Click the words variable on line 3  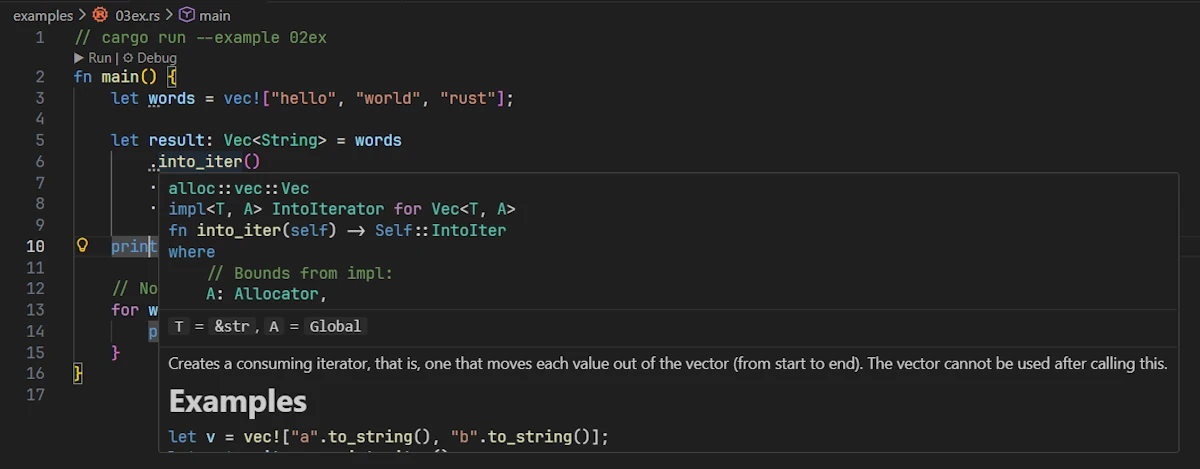click(171, 98)
